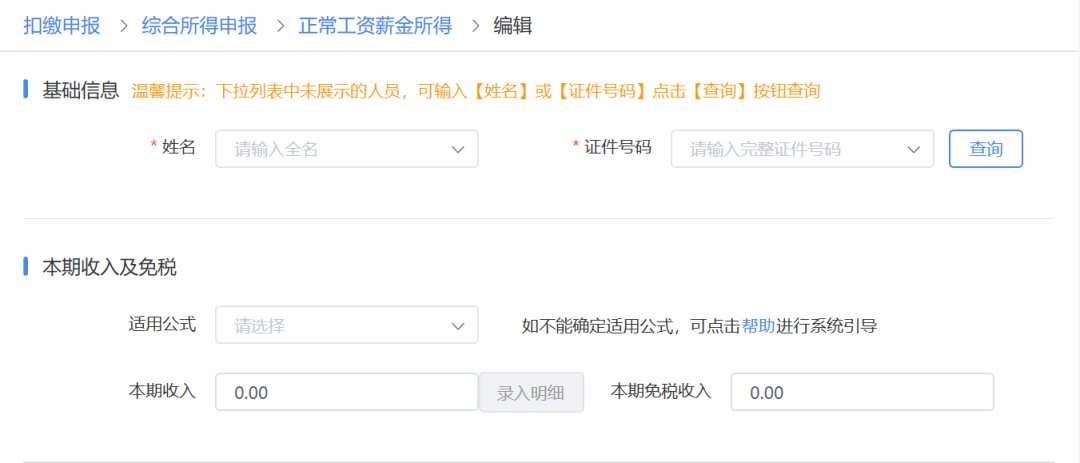
Task: Open the 帮助 link for formula guidance
Action: point(758,326)
